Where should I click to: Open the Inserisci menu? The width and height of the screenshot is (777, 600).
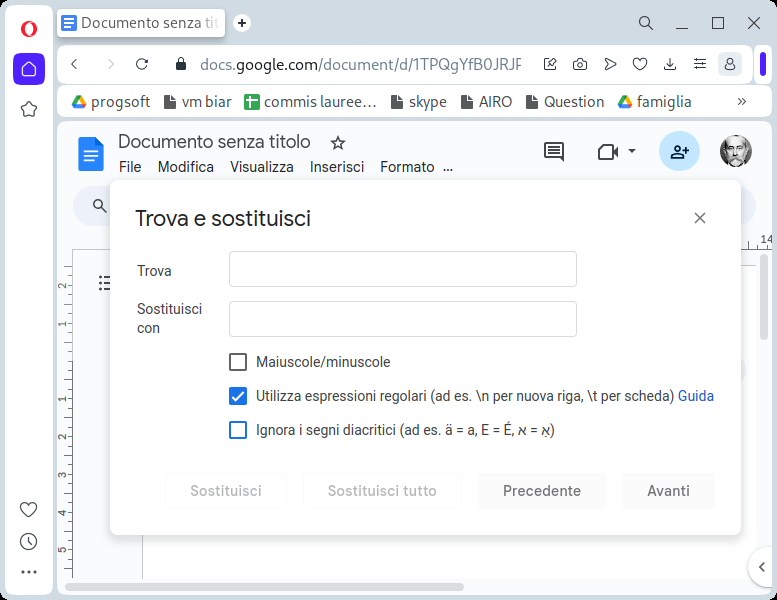pyautogui.click(x=337, y=167)
